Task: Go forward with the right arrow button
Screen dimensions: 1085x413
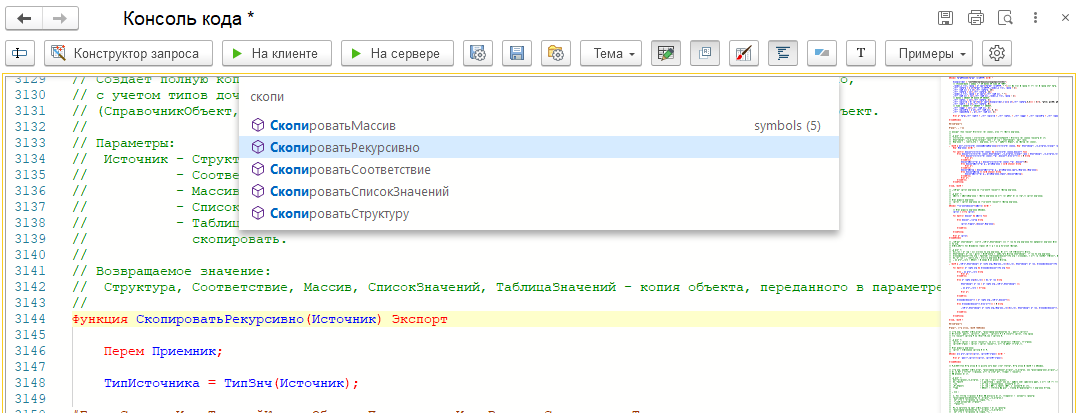Action: click(x=60, y=19)
